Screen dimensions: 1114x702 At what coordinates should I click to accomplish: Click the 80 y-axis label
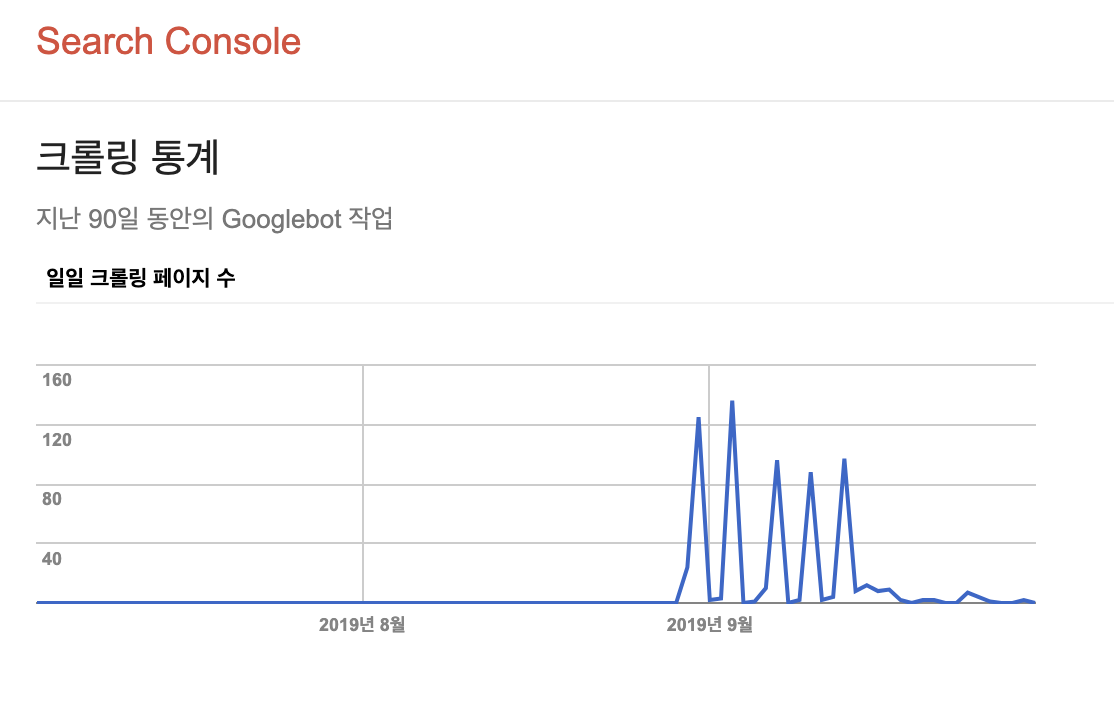pos(52,498)
